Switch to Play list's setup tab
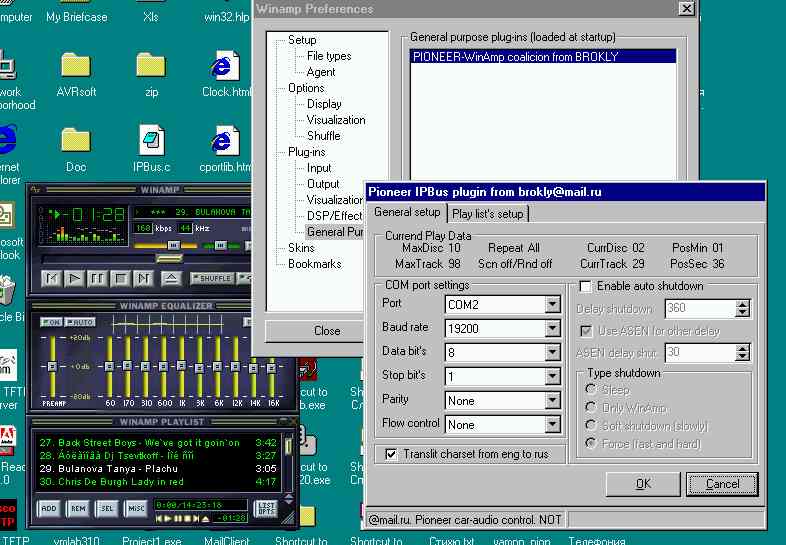This screenshot has width=786, height=545. (x=487, y=214)
